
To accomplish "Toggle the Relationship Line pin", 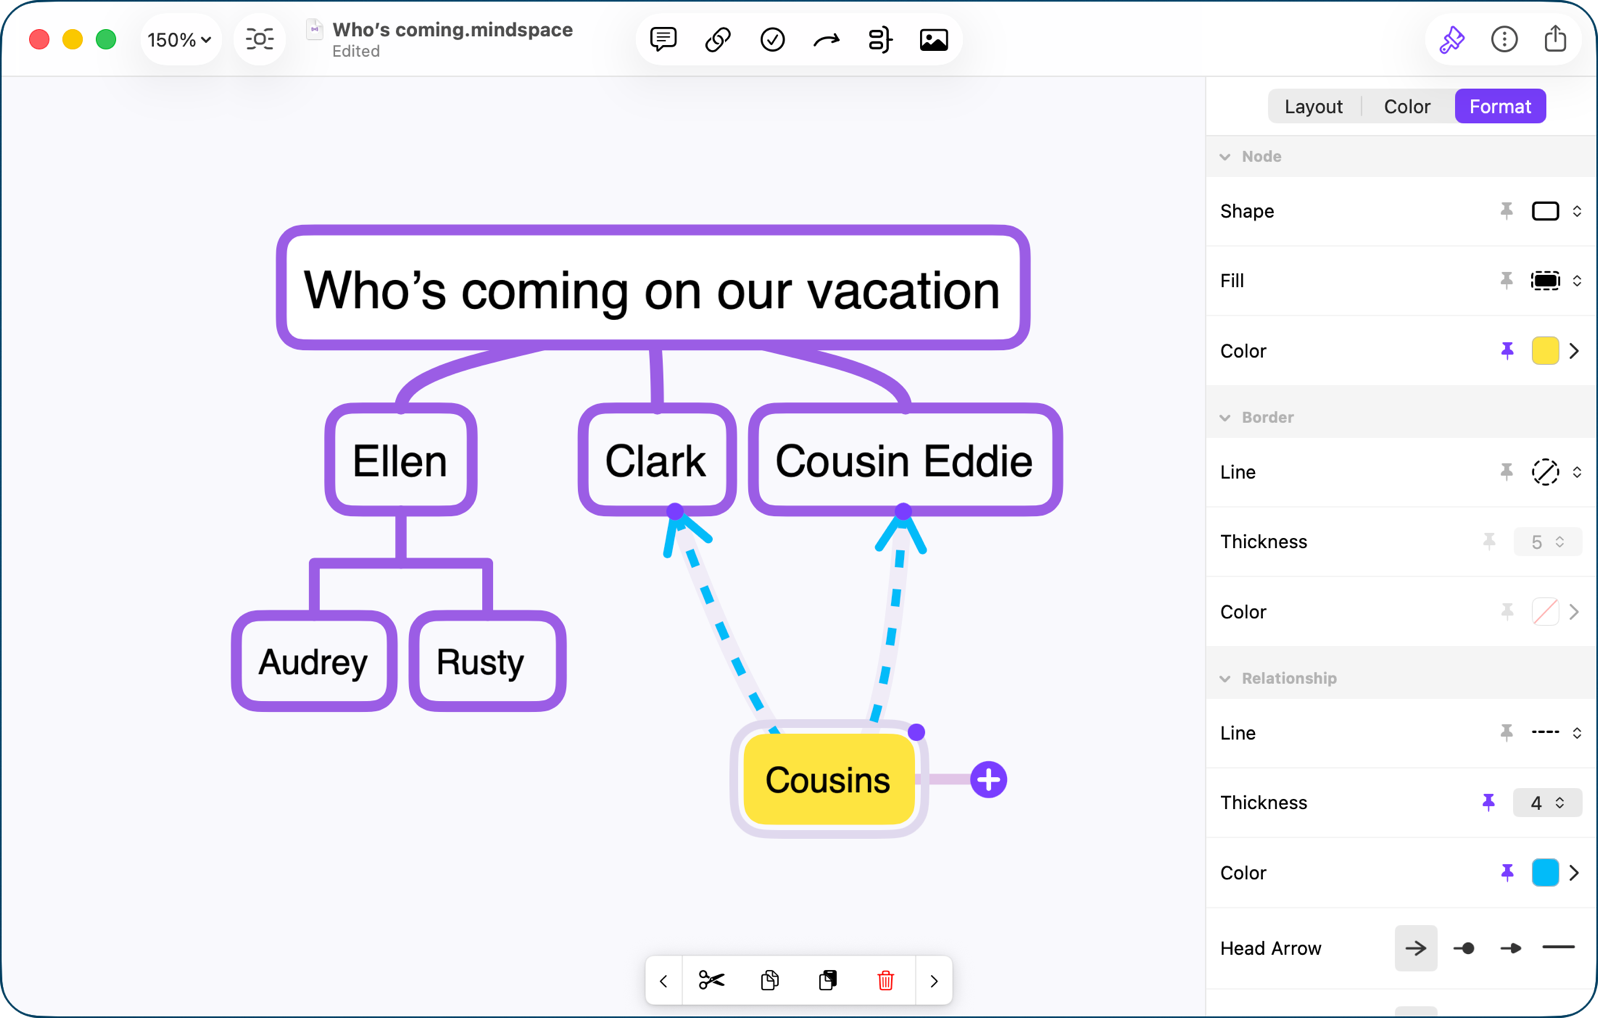I will pyautogui.click(x=1507, y=733).
